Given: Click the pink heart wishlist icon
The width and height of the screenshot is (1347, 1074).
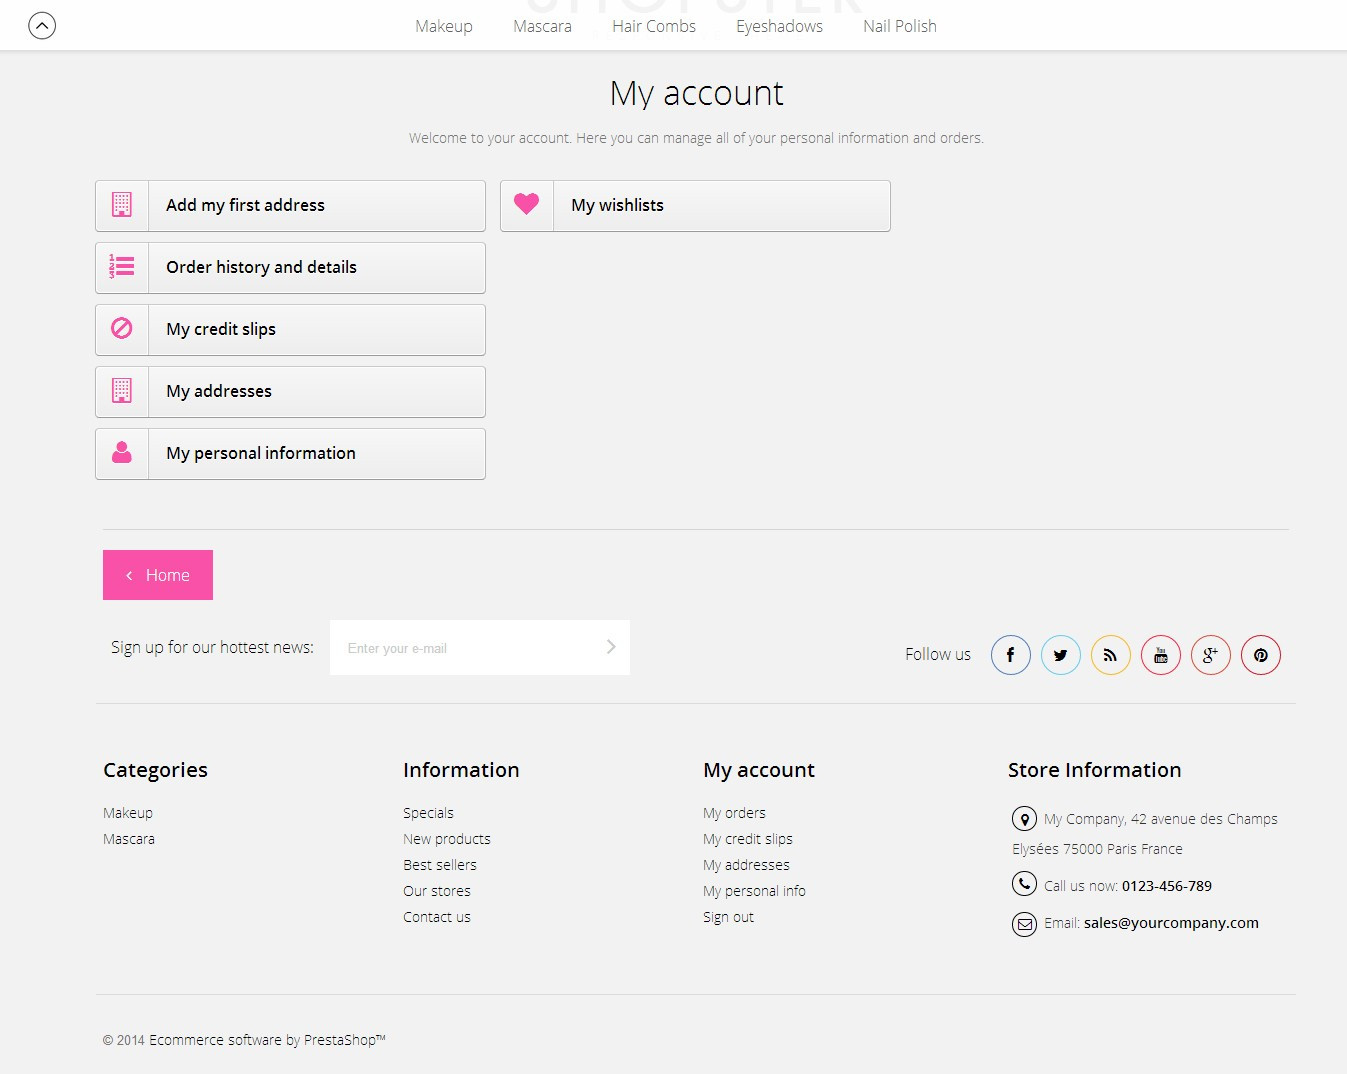Looking at the screenshot, I should click(526, 205).
